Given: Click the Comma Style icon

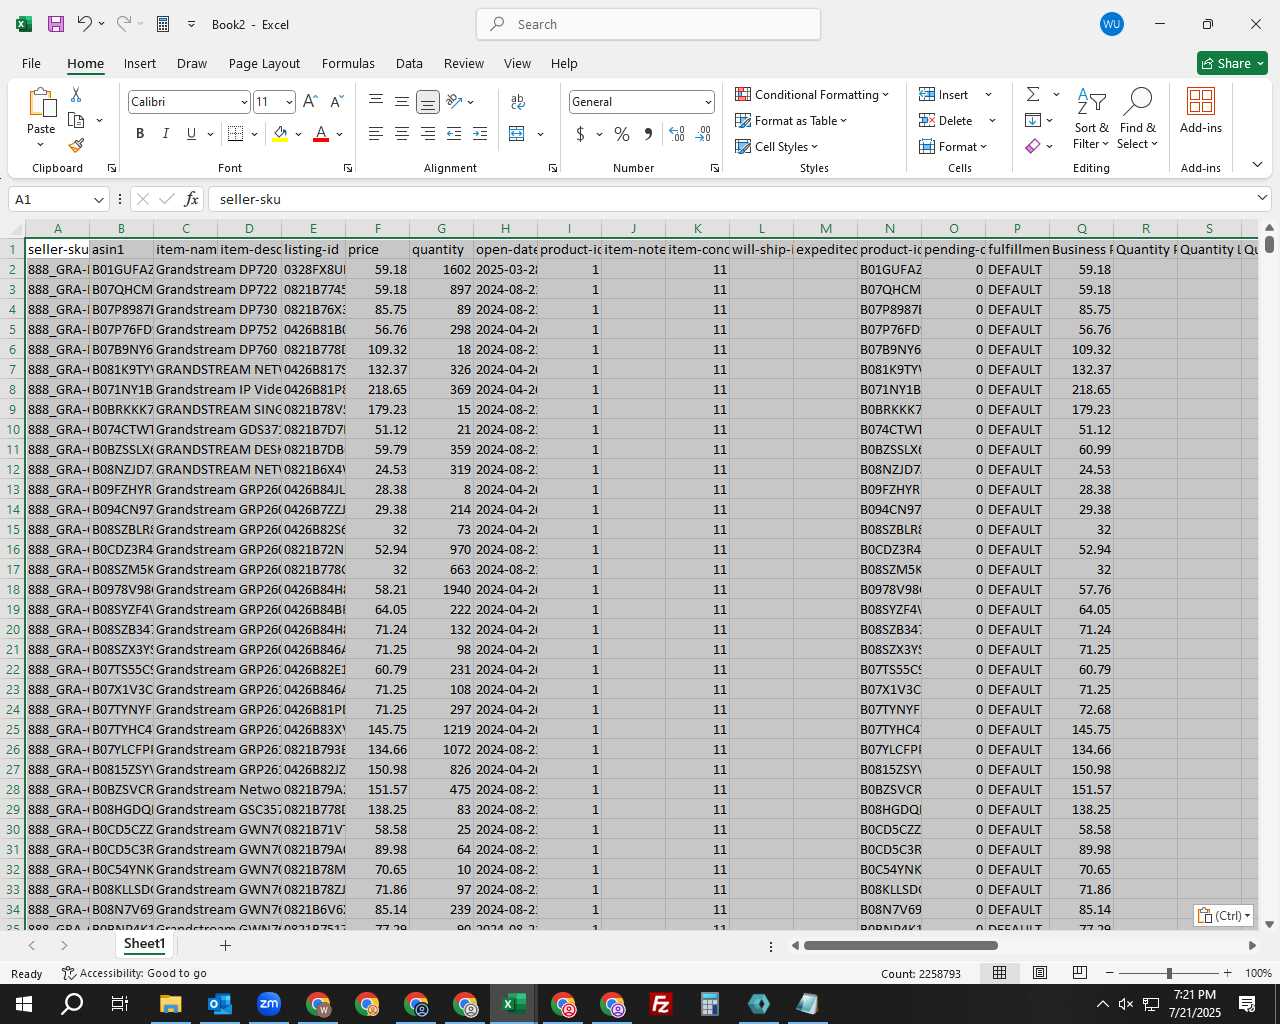Looking at the screenshot, I should click(648, 134).
